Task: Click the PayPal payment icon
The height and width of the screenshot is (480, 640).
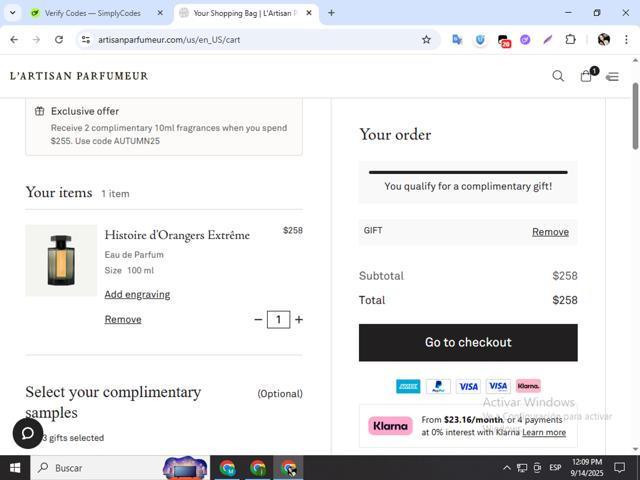Action: tap(438, 386)
